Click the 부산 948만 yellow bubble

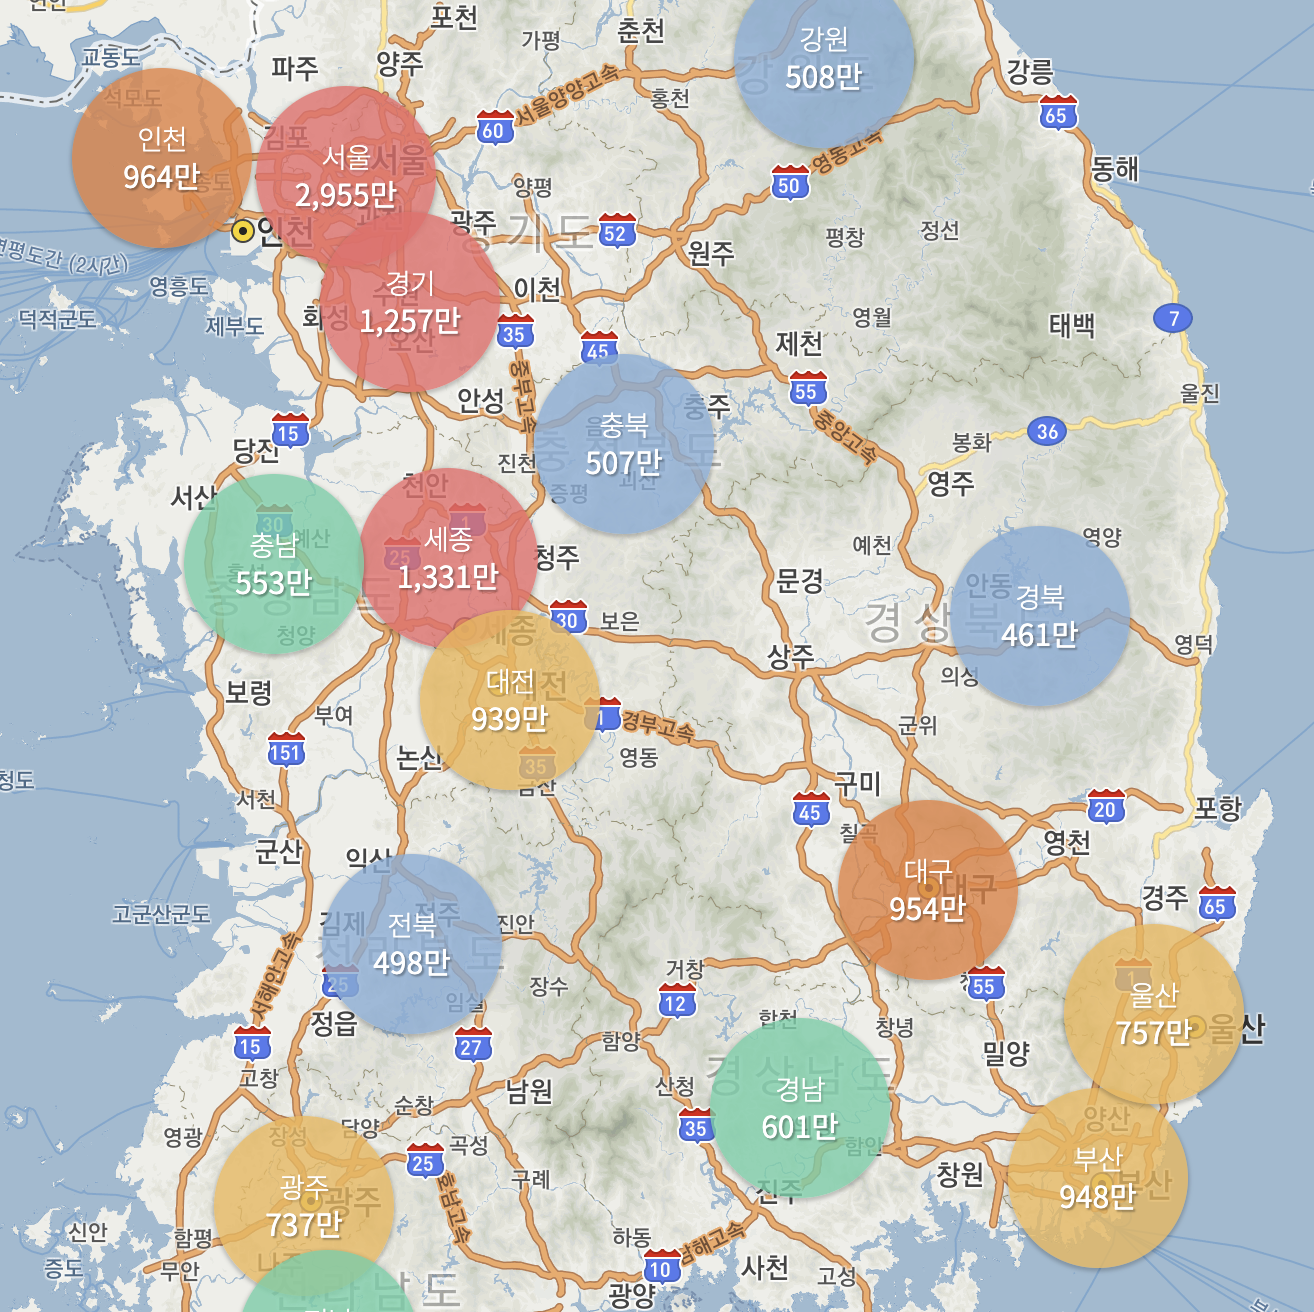pyautogui.click(x=1098, y=1178)
